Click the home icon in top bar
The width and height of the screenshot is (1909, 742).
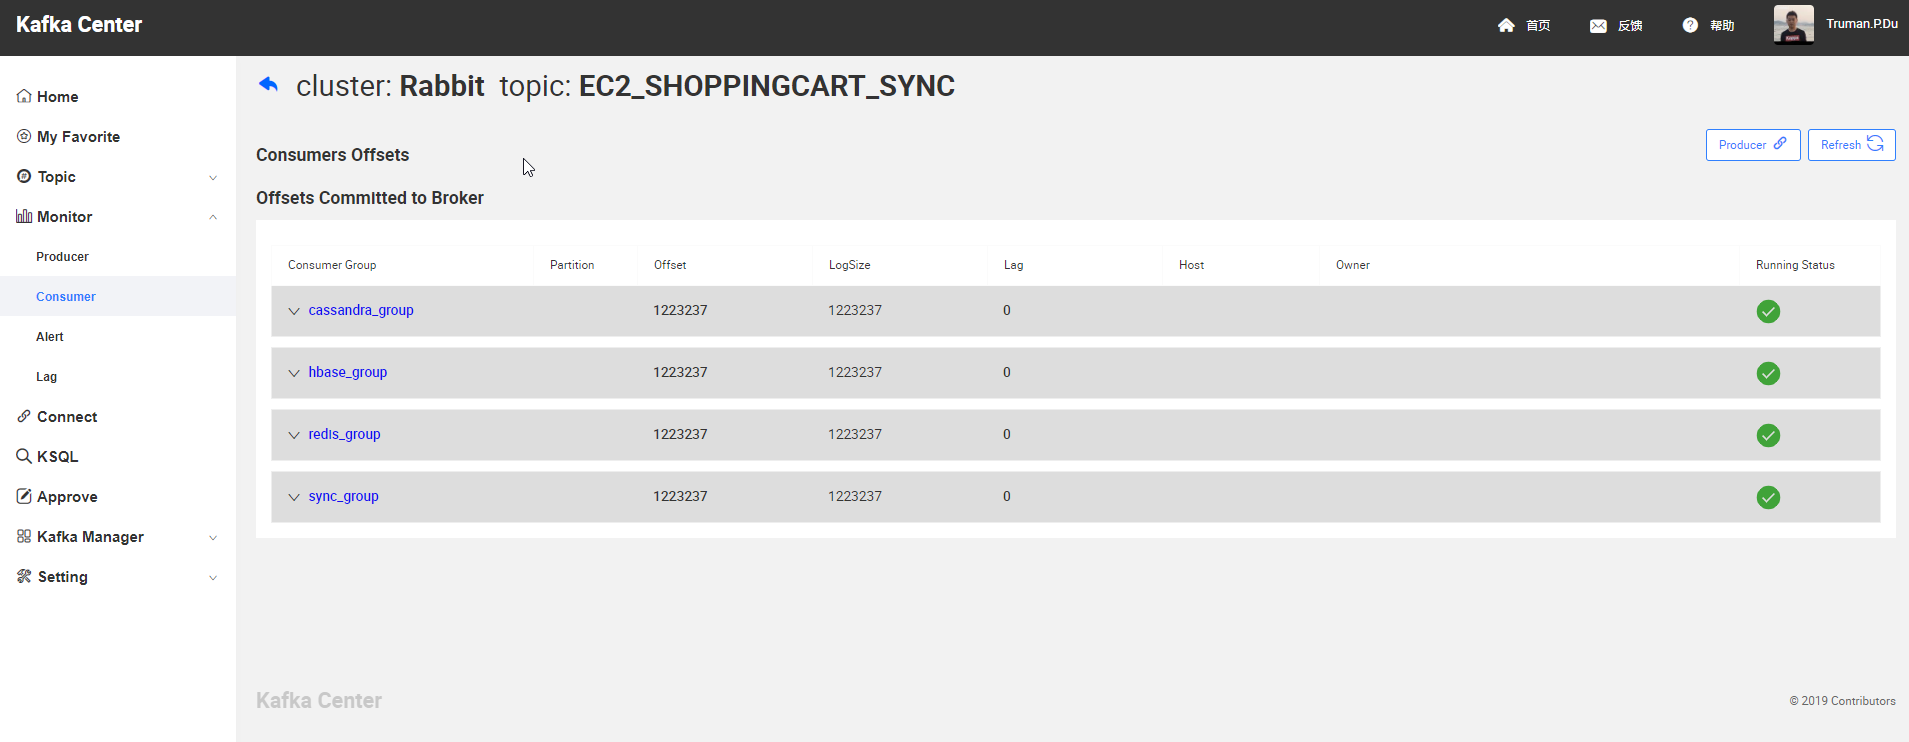point(1506,25)
